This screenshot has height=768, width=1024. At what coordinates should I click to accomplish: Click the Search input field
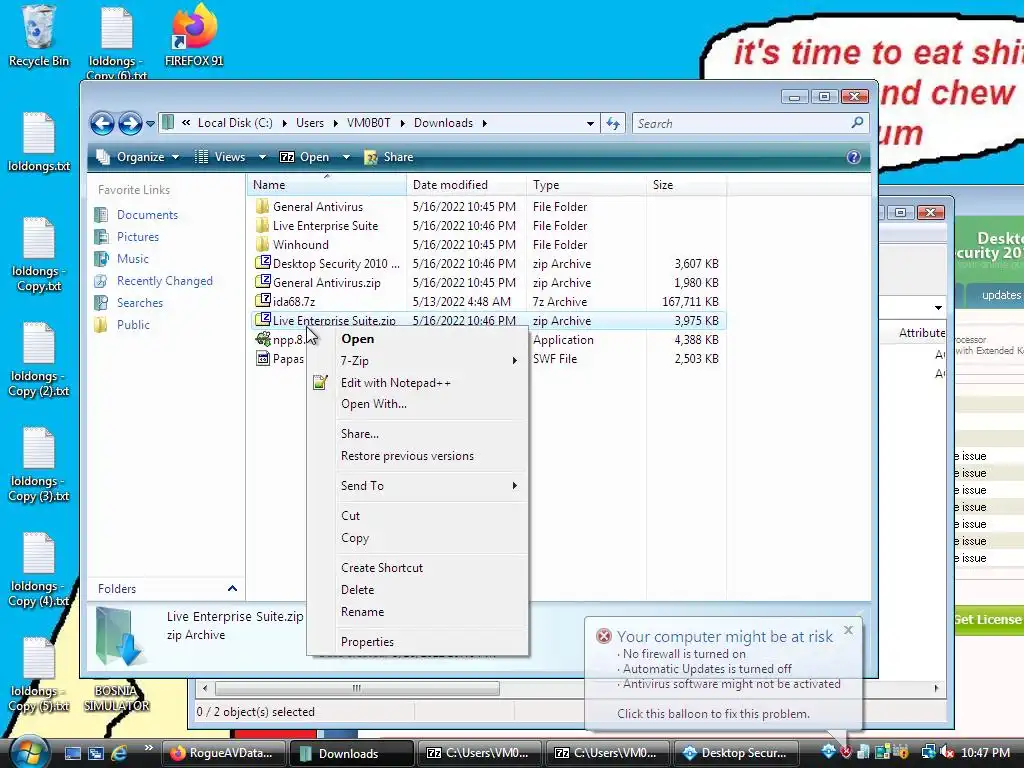pyautogui.click(x=741, y=123)
